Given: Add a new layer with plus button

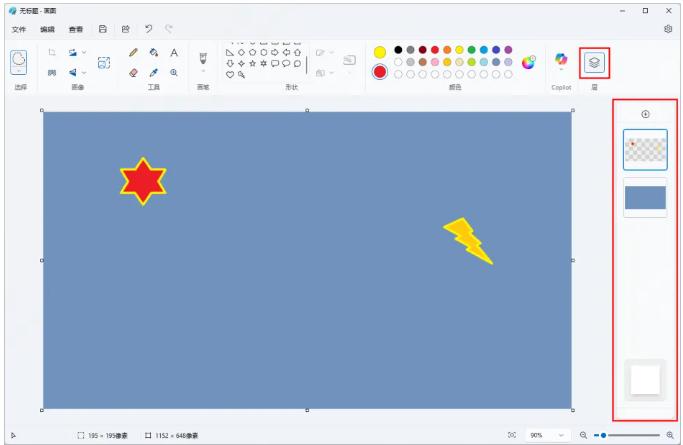Looking at the screenshot, I should tap(645, 114).
